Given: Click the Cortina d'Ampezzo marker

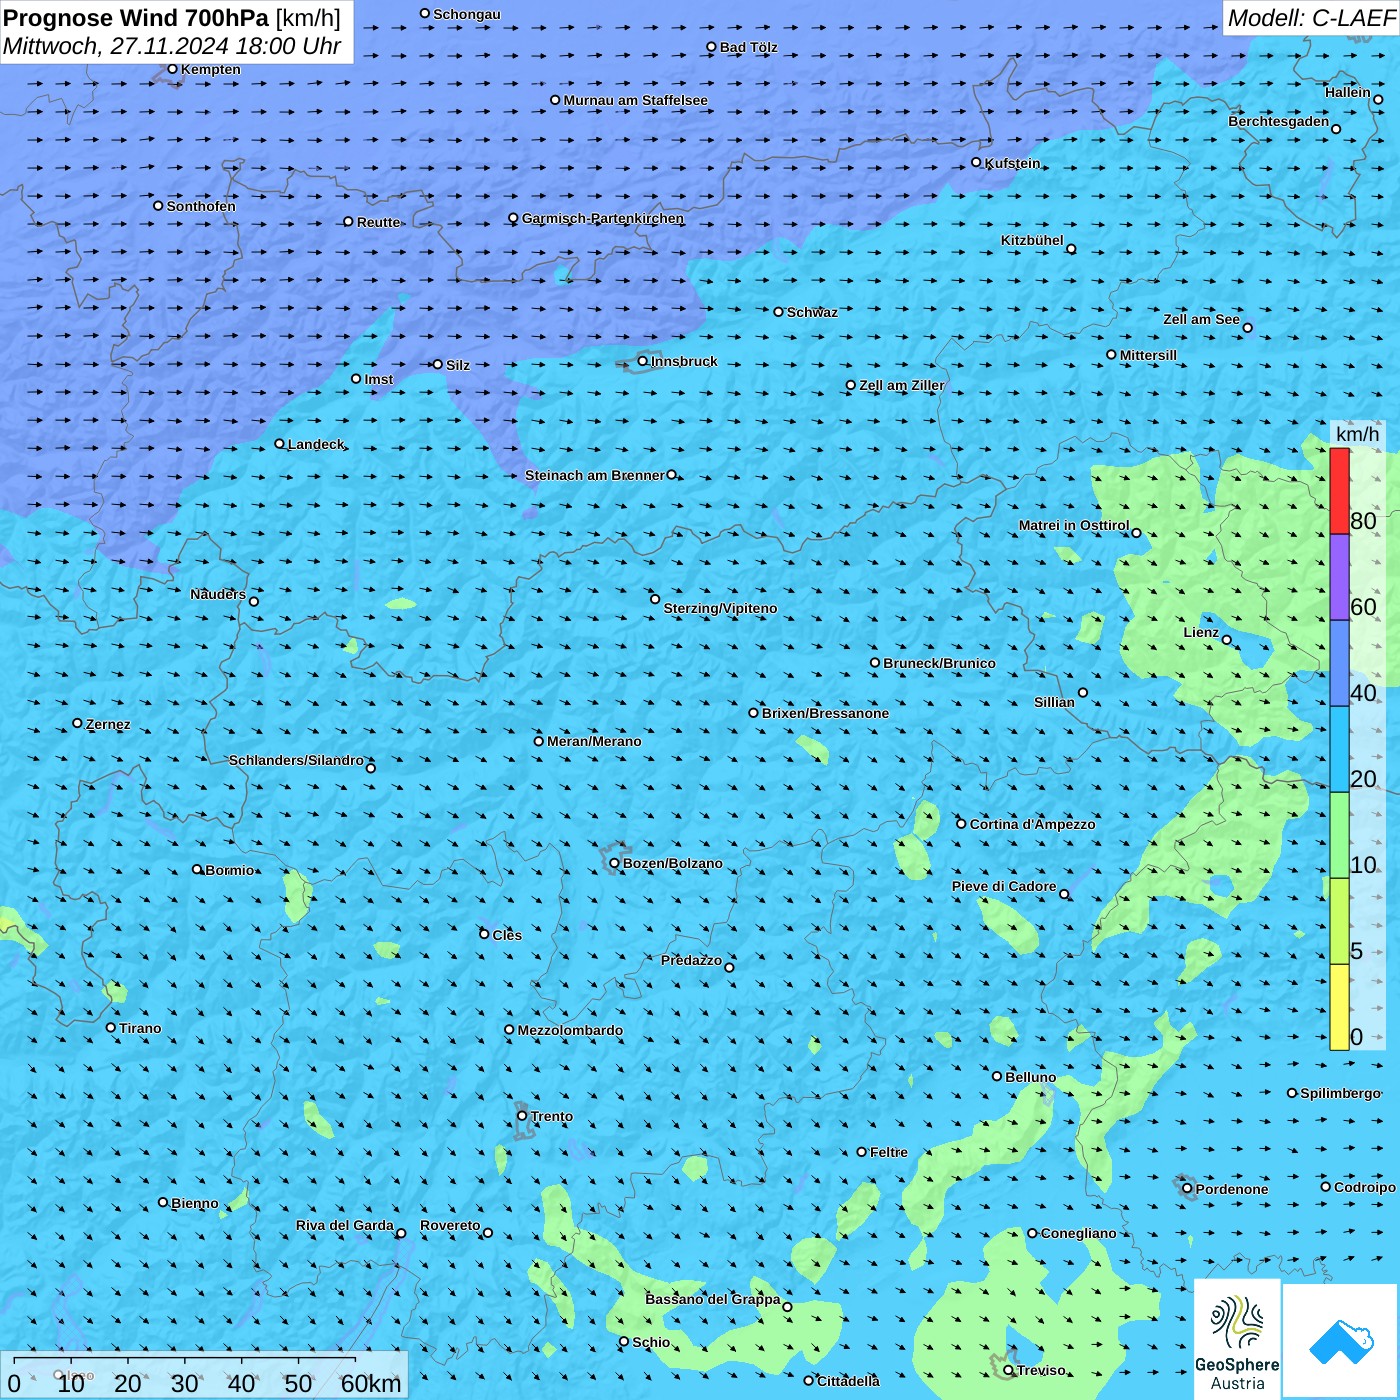Looking at the screenshot, I should [962, 824].
